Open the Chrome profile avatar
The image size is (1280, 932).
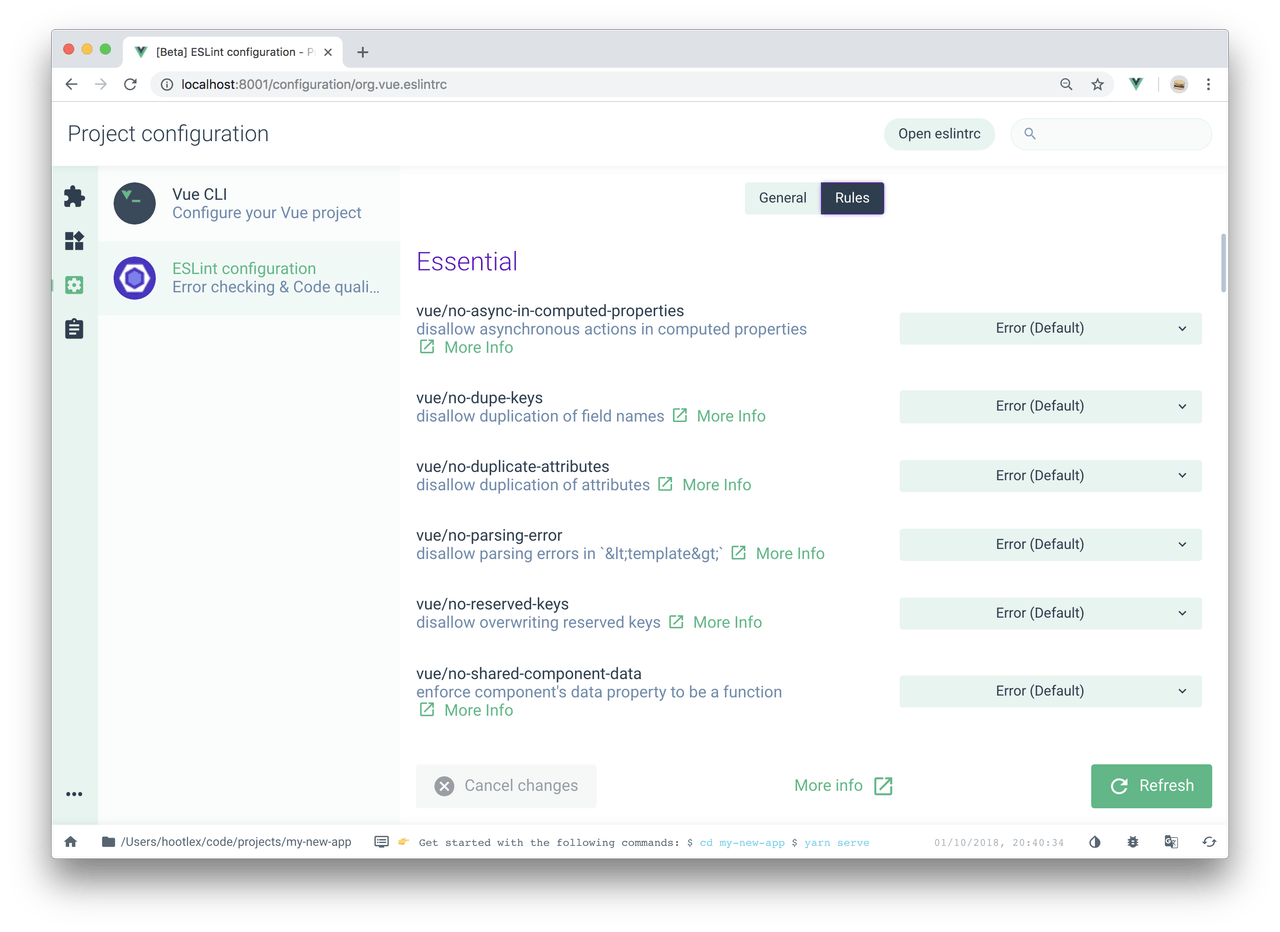tap(1179, 84)
